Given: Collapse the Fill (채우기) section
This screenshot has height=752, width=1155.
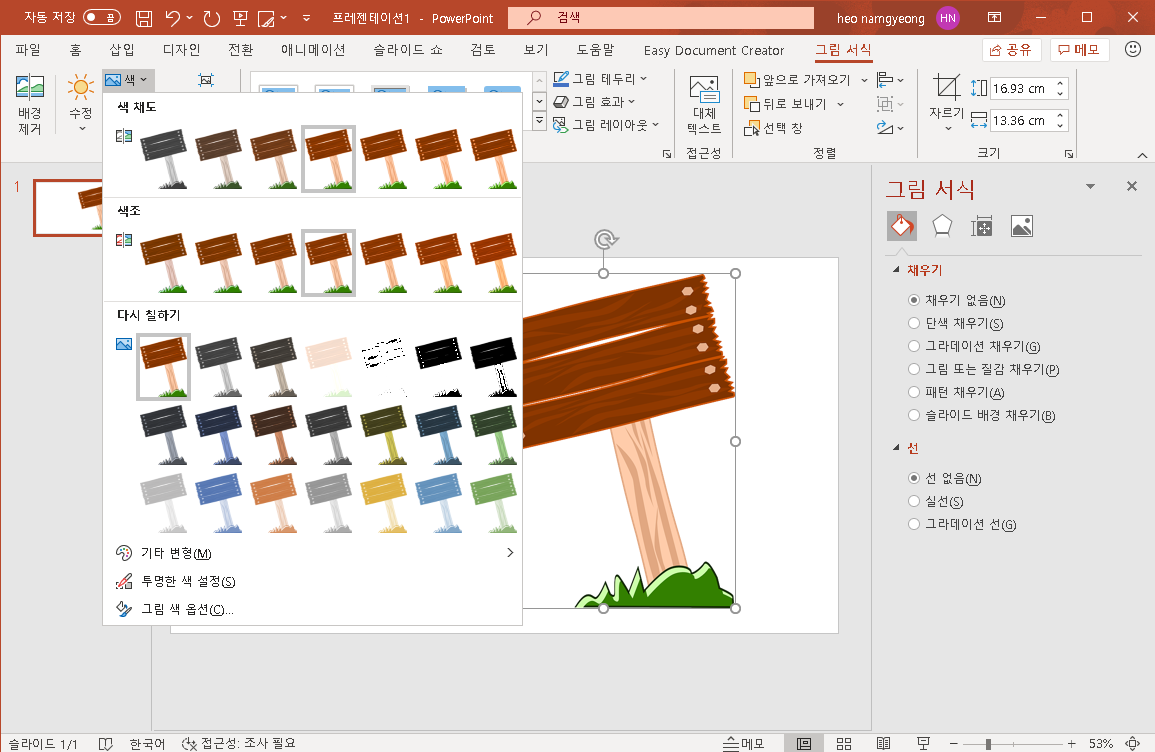Looking at the screenshot, I should coord(896,270).
